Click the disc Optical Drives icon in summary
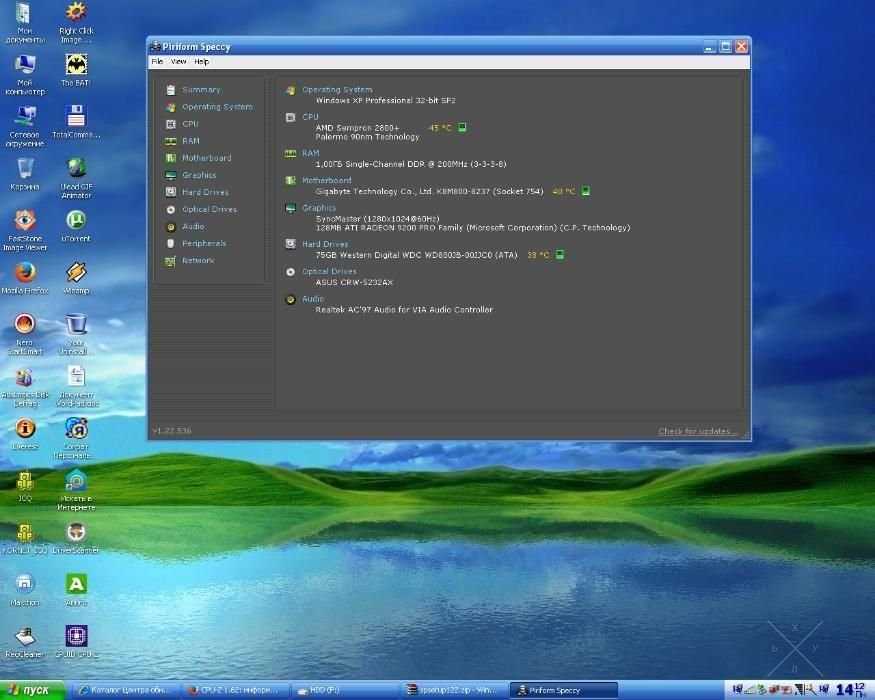The height and width of the screenshot is (700, 875). click(x=290, y=272)
